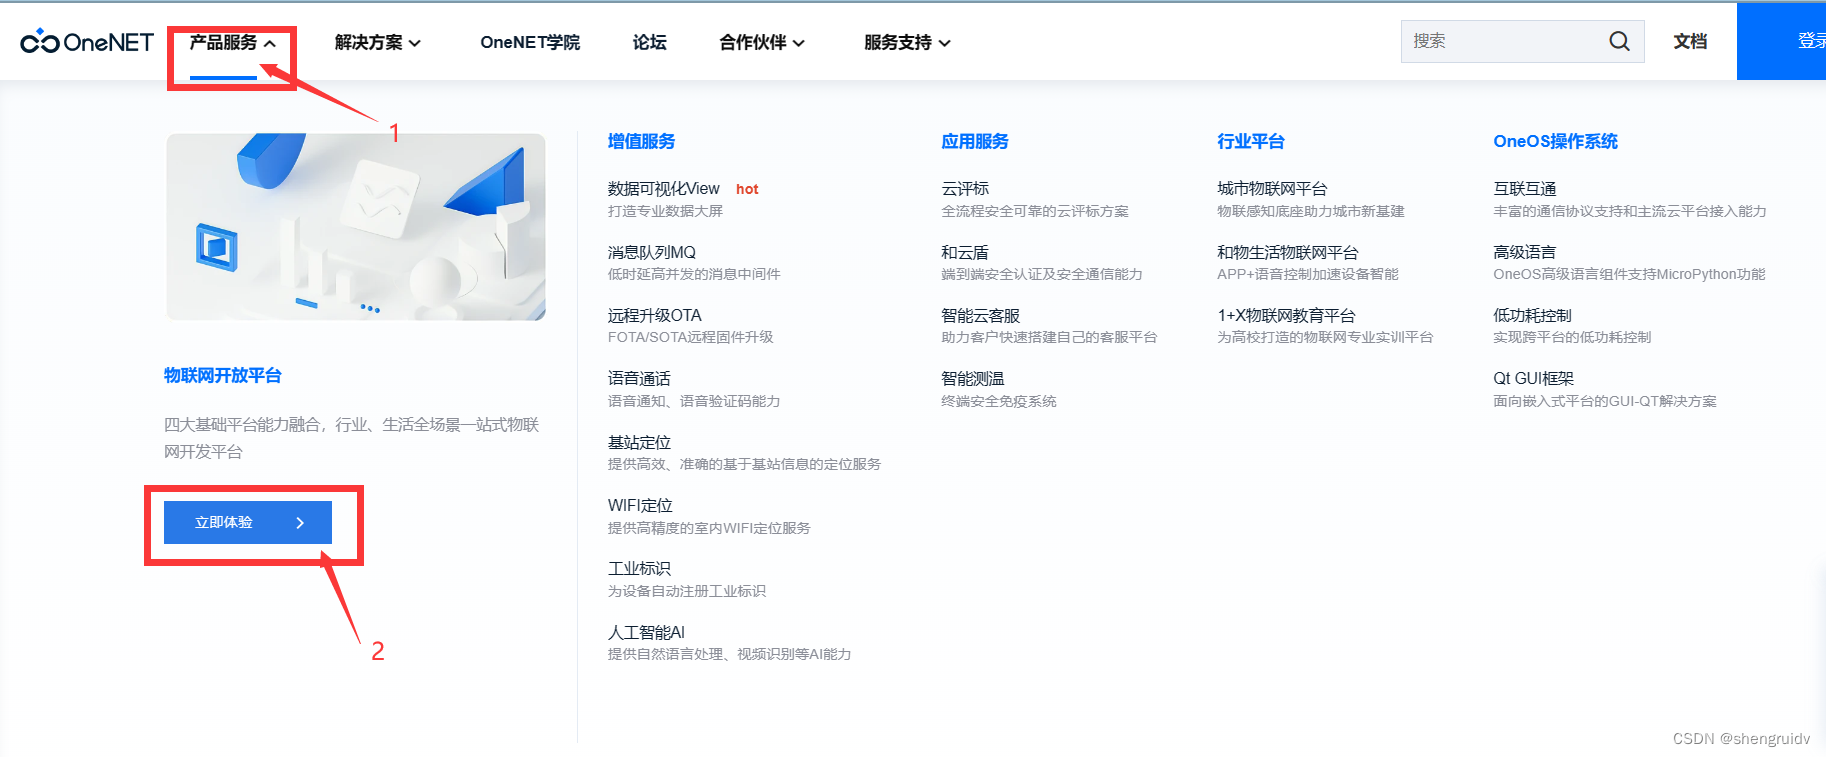Click the description 面向嵌入式平台的GUI-QT解决方案
The image size is (1826, 757).
1605,401
